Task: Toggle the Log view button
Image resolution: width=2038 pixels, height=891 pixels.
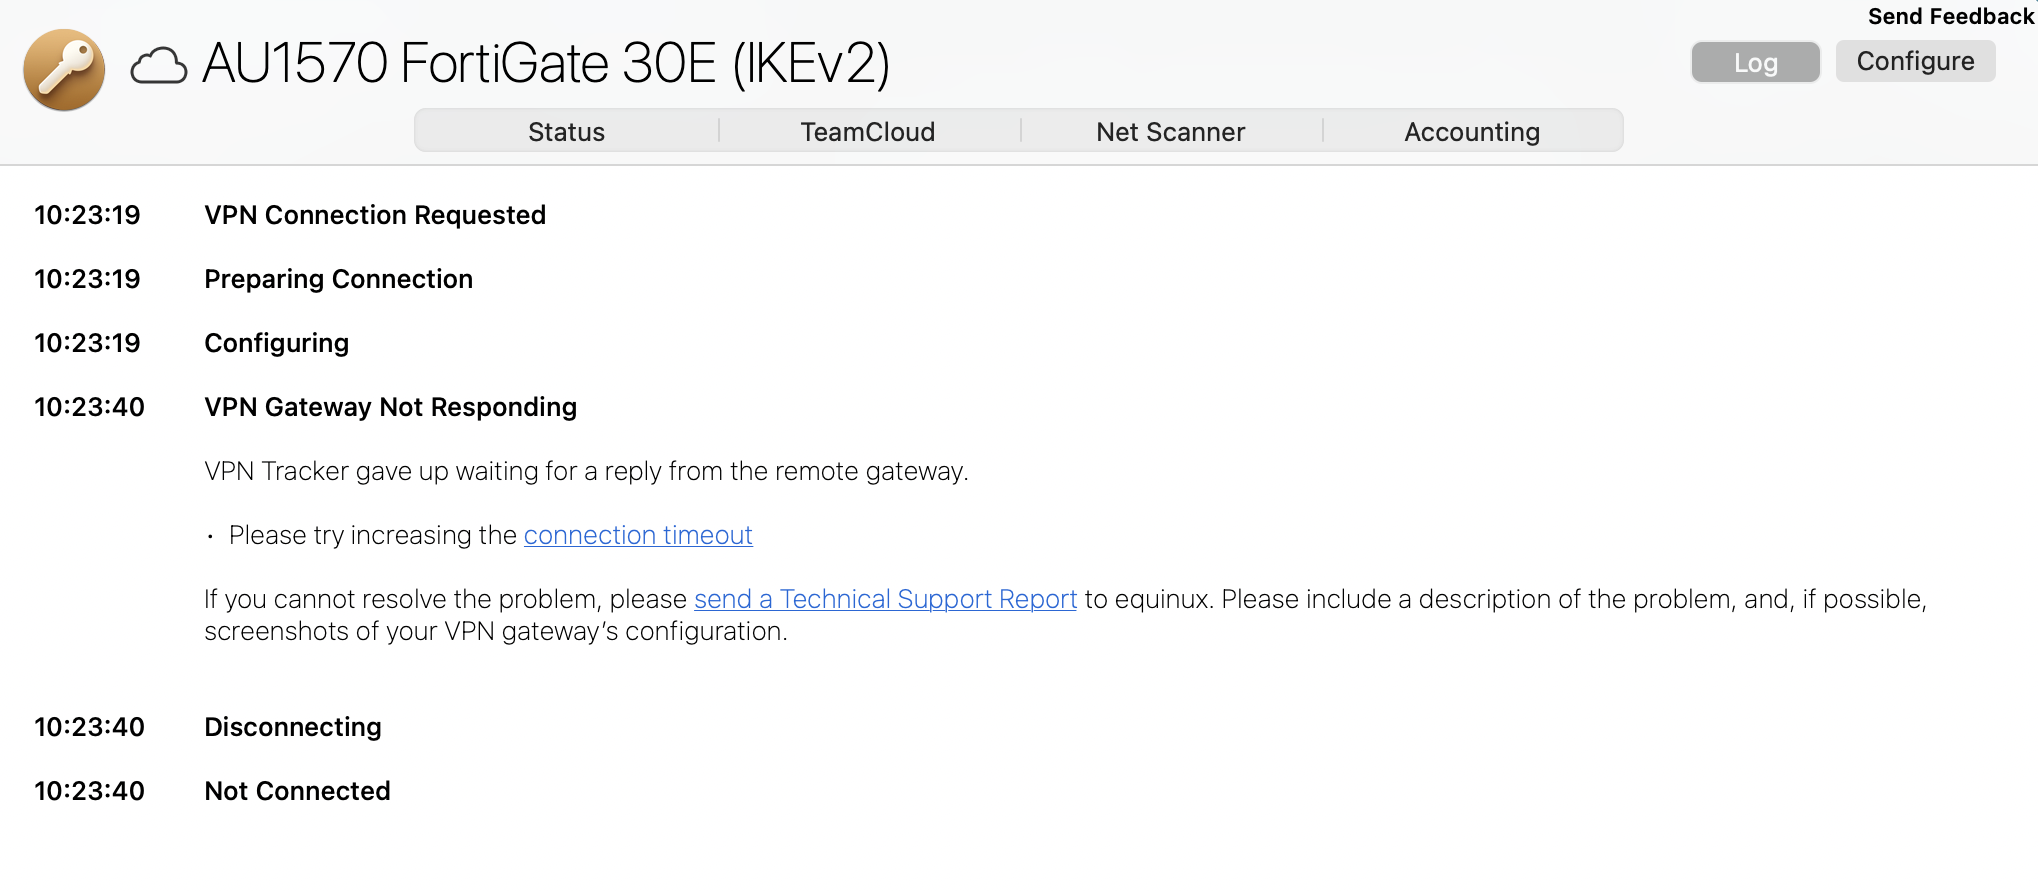Action: pos(1755,62)
